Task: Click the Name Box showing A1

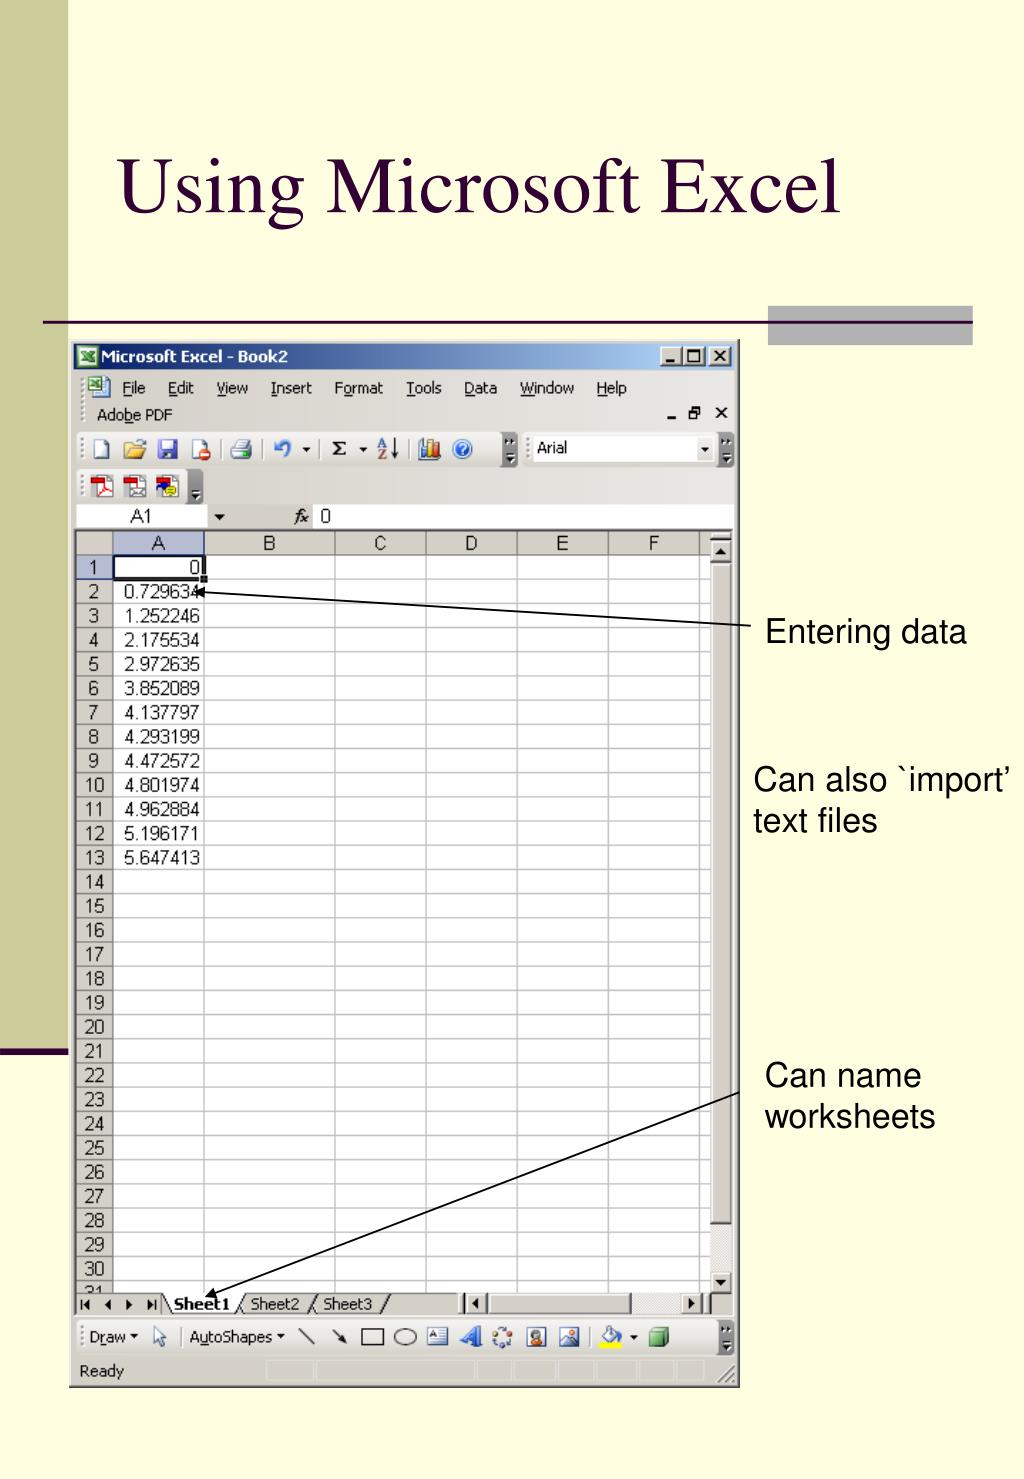Action: (x=141, y=517)
